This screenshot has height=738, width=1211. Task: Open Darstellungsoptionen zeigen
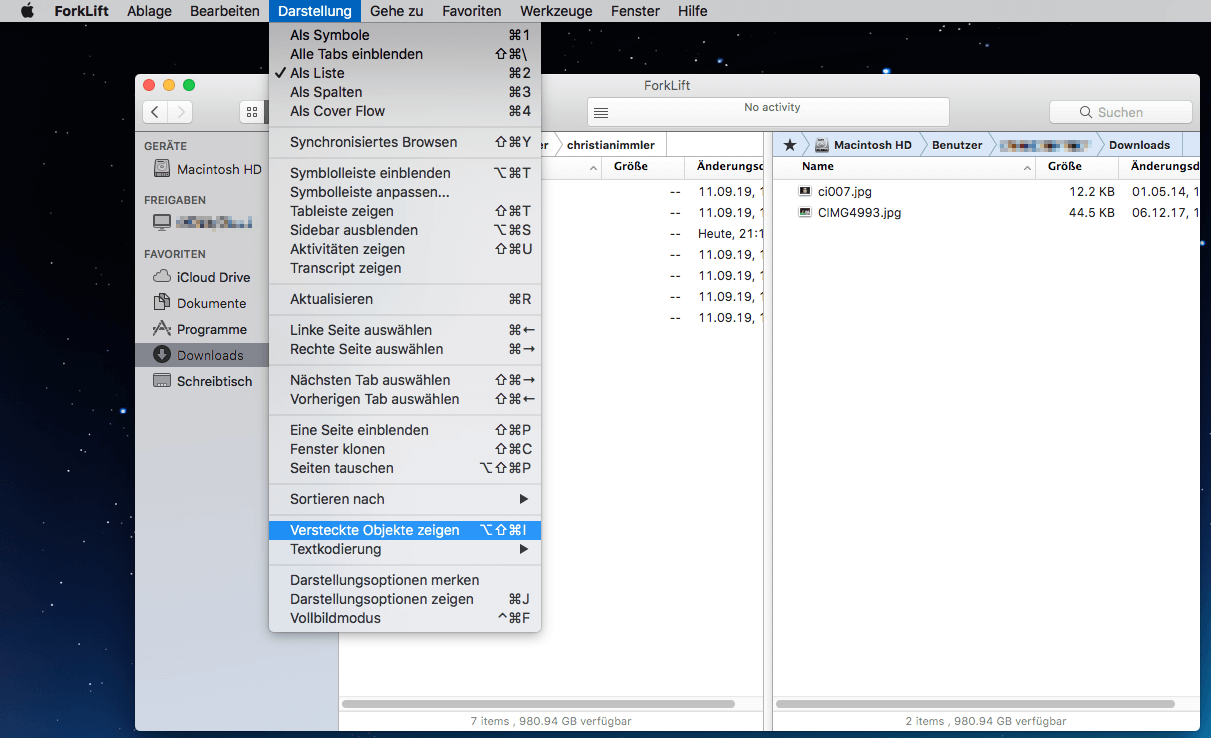pos(405,599)
